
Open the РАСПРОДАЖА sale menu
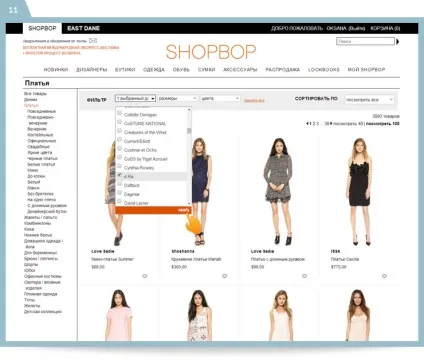[282, 70]
